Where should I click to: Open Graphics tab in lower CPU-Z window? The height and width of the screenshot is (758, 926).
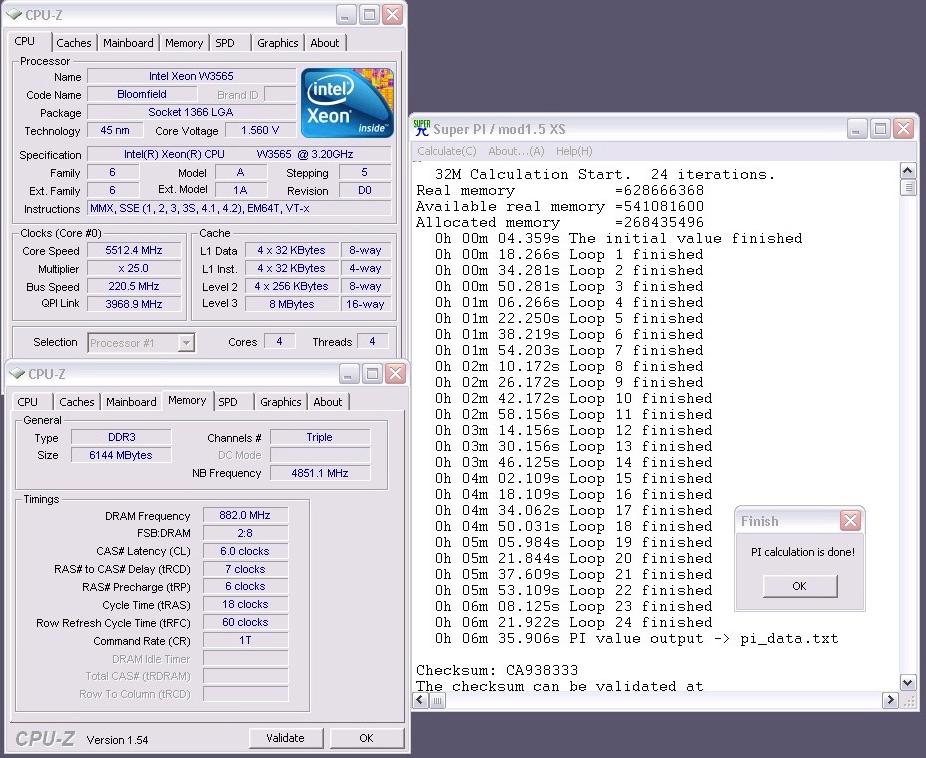pyautogui.click(x=281, y=402)
